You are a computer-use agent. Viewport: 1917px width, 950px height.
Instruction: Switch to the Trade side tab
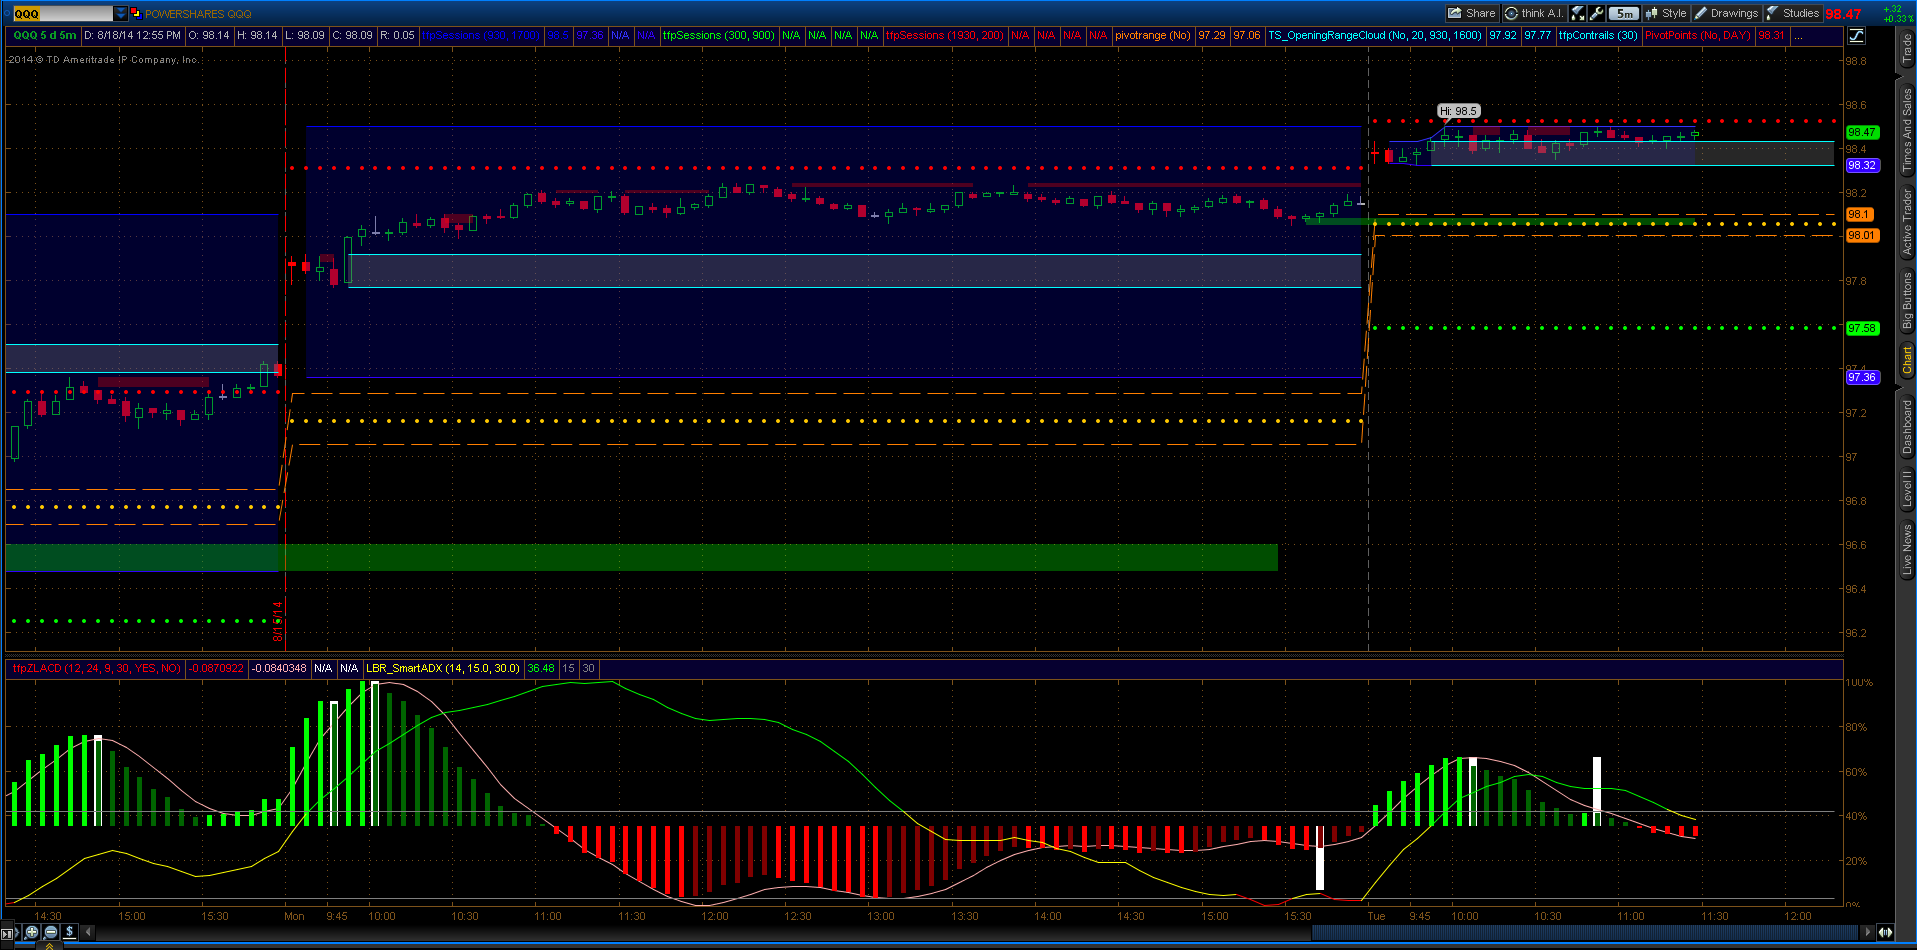click(x=1907, y=49)
